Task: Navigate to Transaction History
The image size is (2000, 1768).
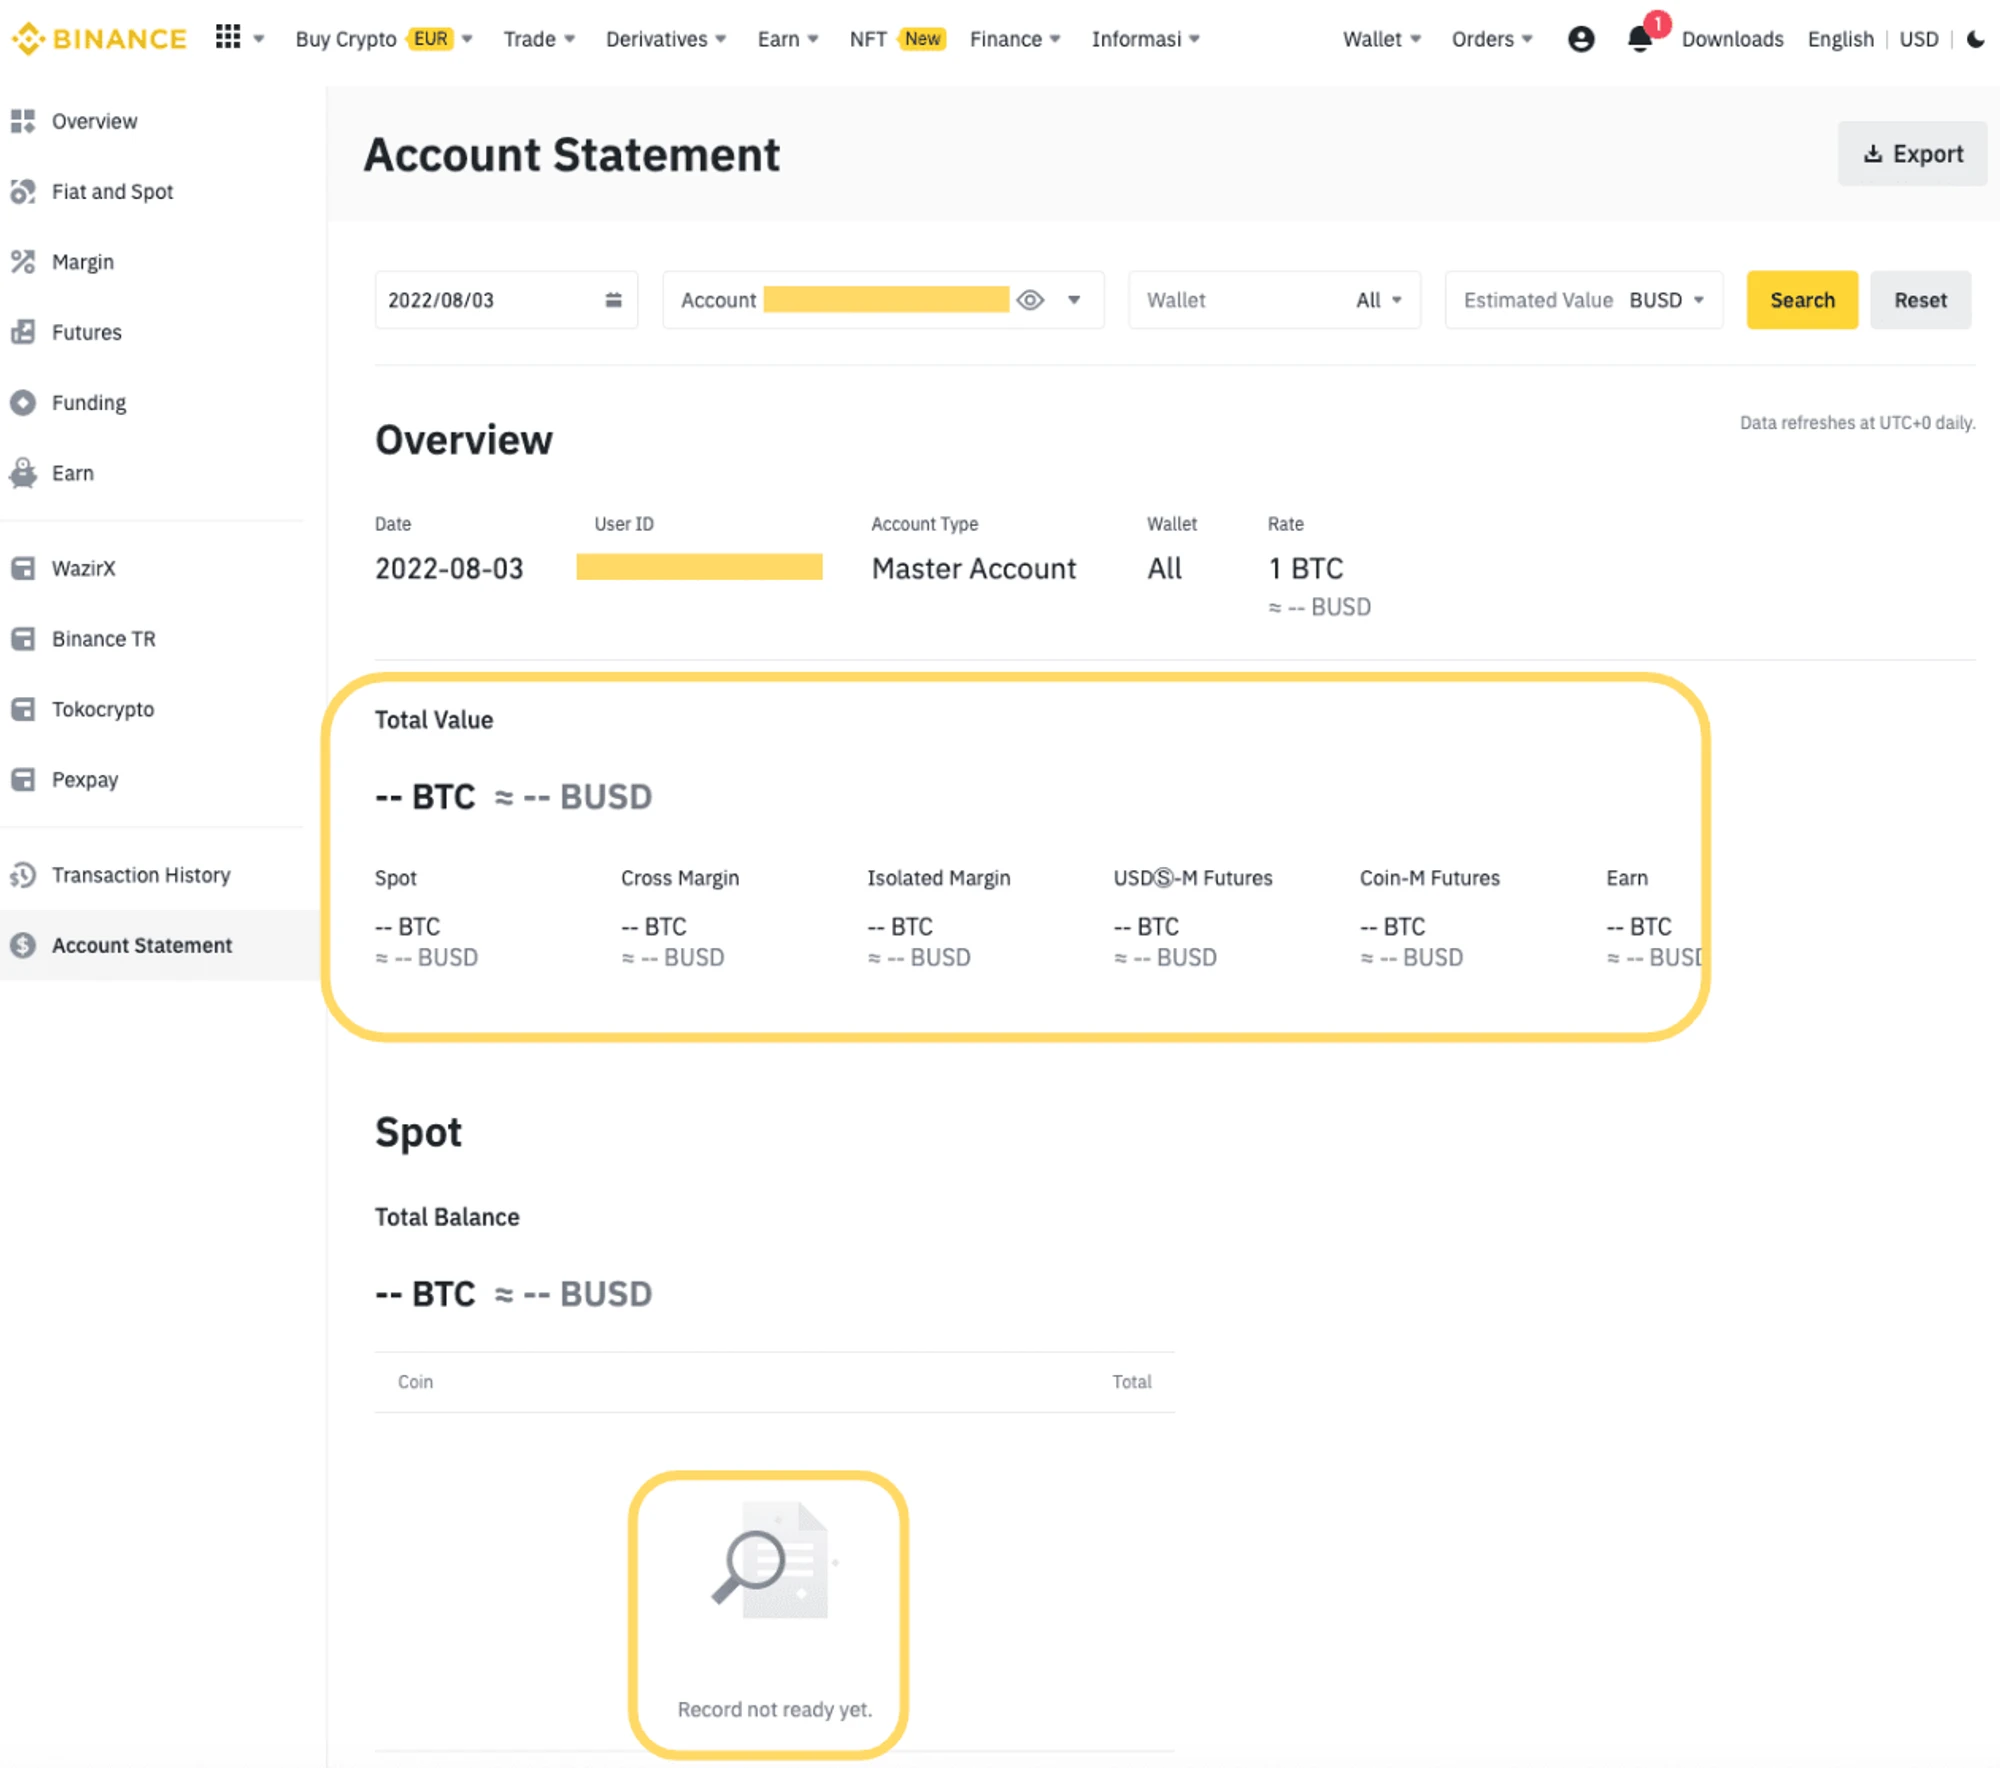Action: coord(140,874)
